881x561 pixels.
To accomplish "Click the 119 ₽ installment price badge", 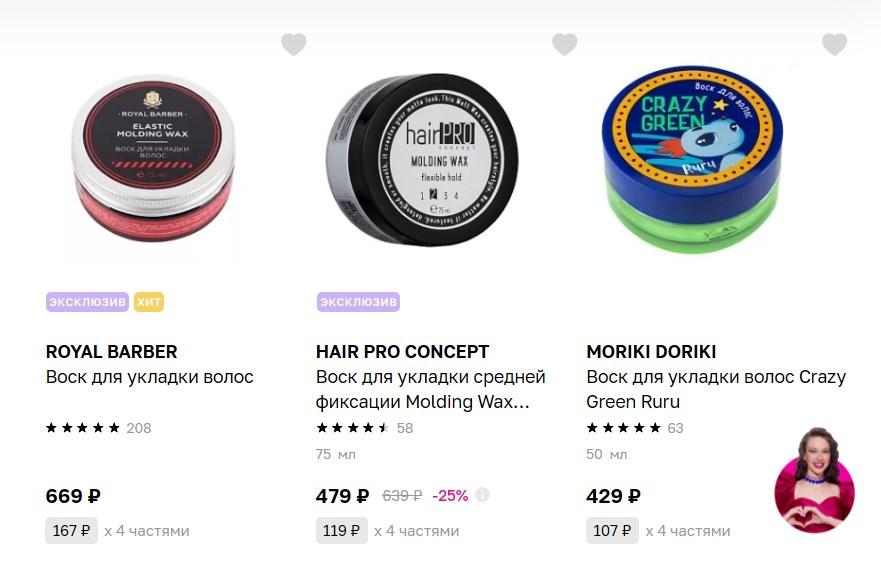I will point(342,531).
